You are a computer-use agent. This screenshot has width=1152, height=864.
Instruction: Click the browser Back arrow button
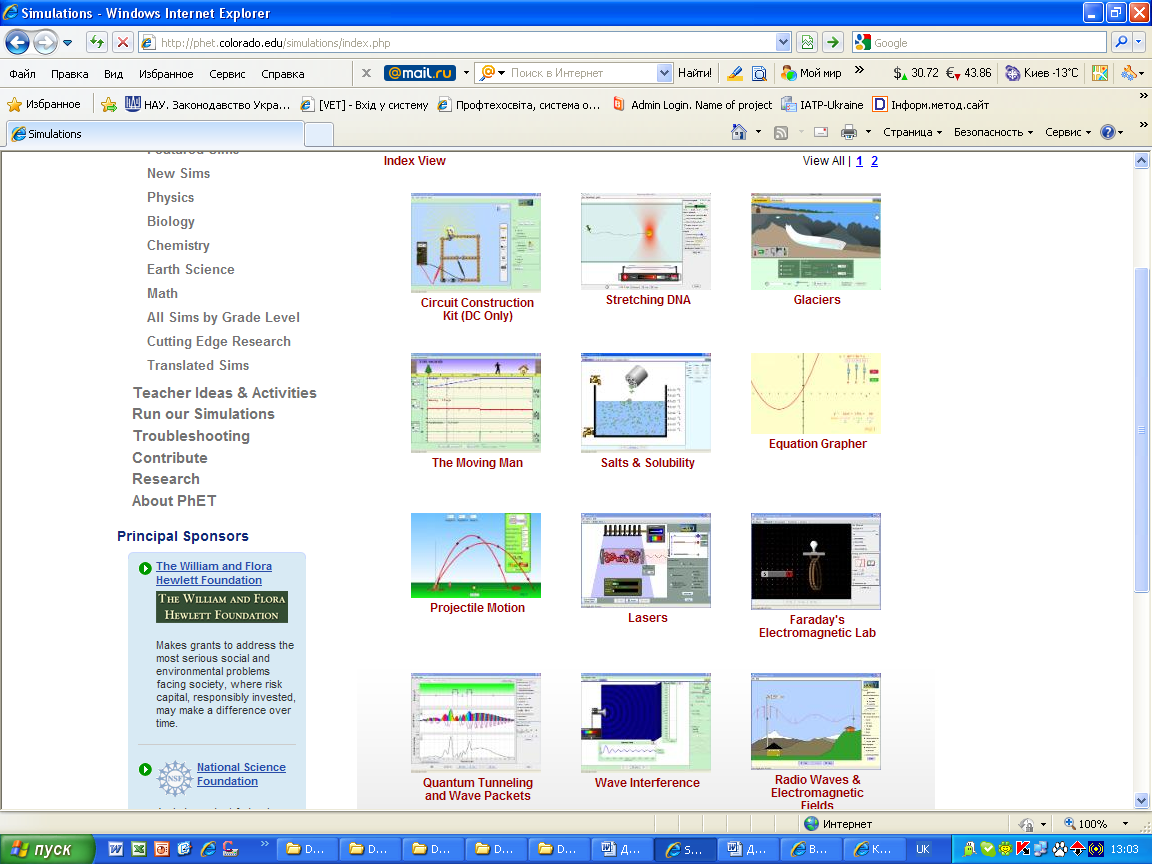click(x=18, y=43)
